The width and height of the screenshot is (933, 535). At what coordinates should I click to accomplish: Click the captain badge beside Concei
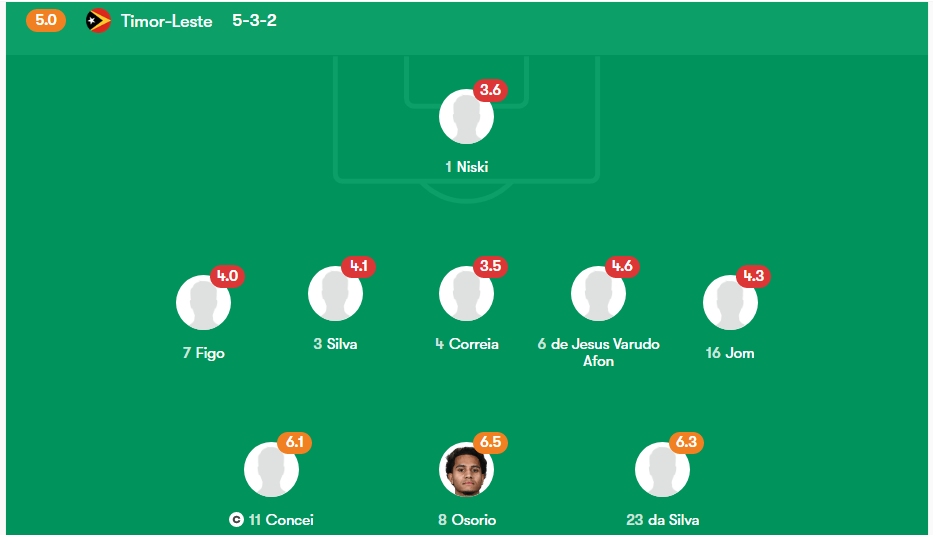click(236, 520)
